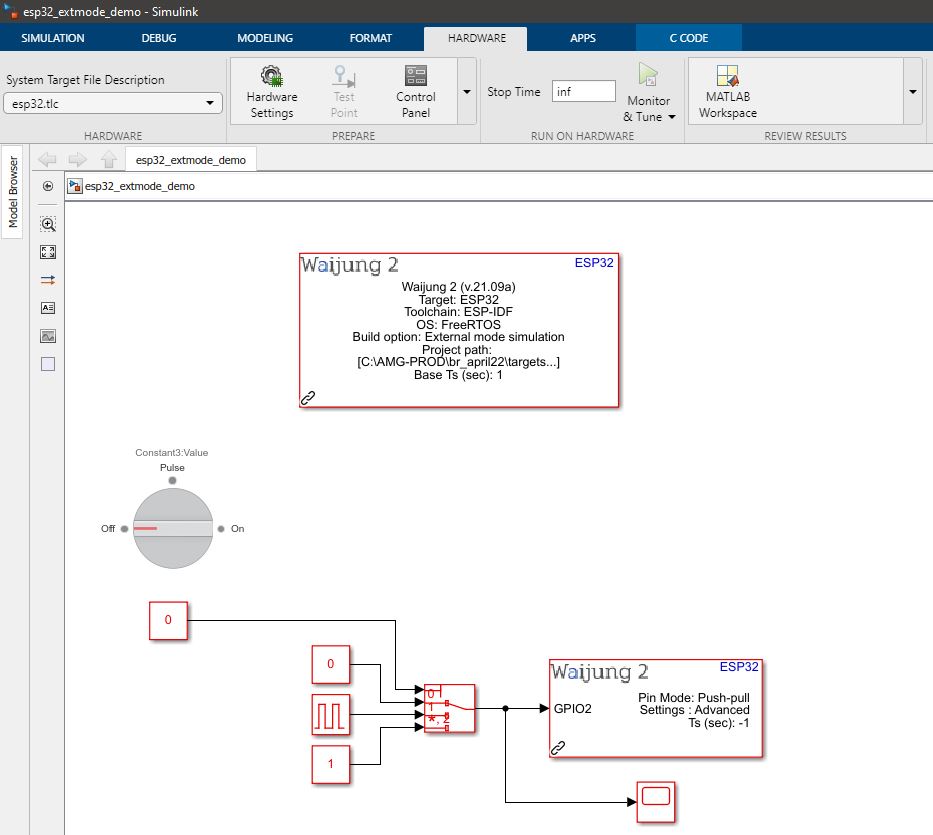The image size is (933, 835).
Task: Select Constant 0 block above Pulse Generator
Action: (x=331, y=664)
